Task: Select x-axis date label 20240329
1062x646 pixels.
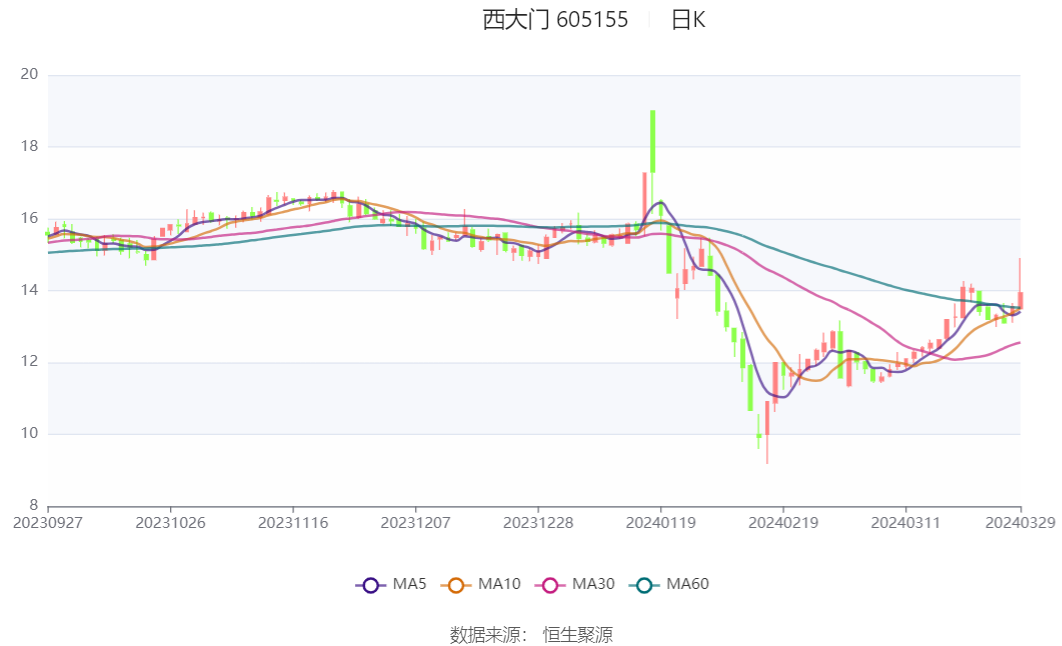Action: pos(1021,523)
